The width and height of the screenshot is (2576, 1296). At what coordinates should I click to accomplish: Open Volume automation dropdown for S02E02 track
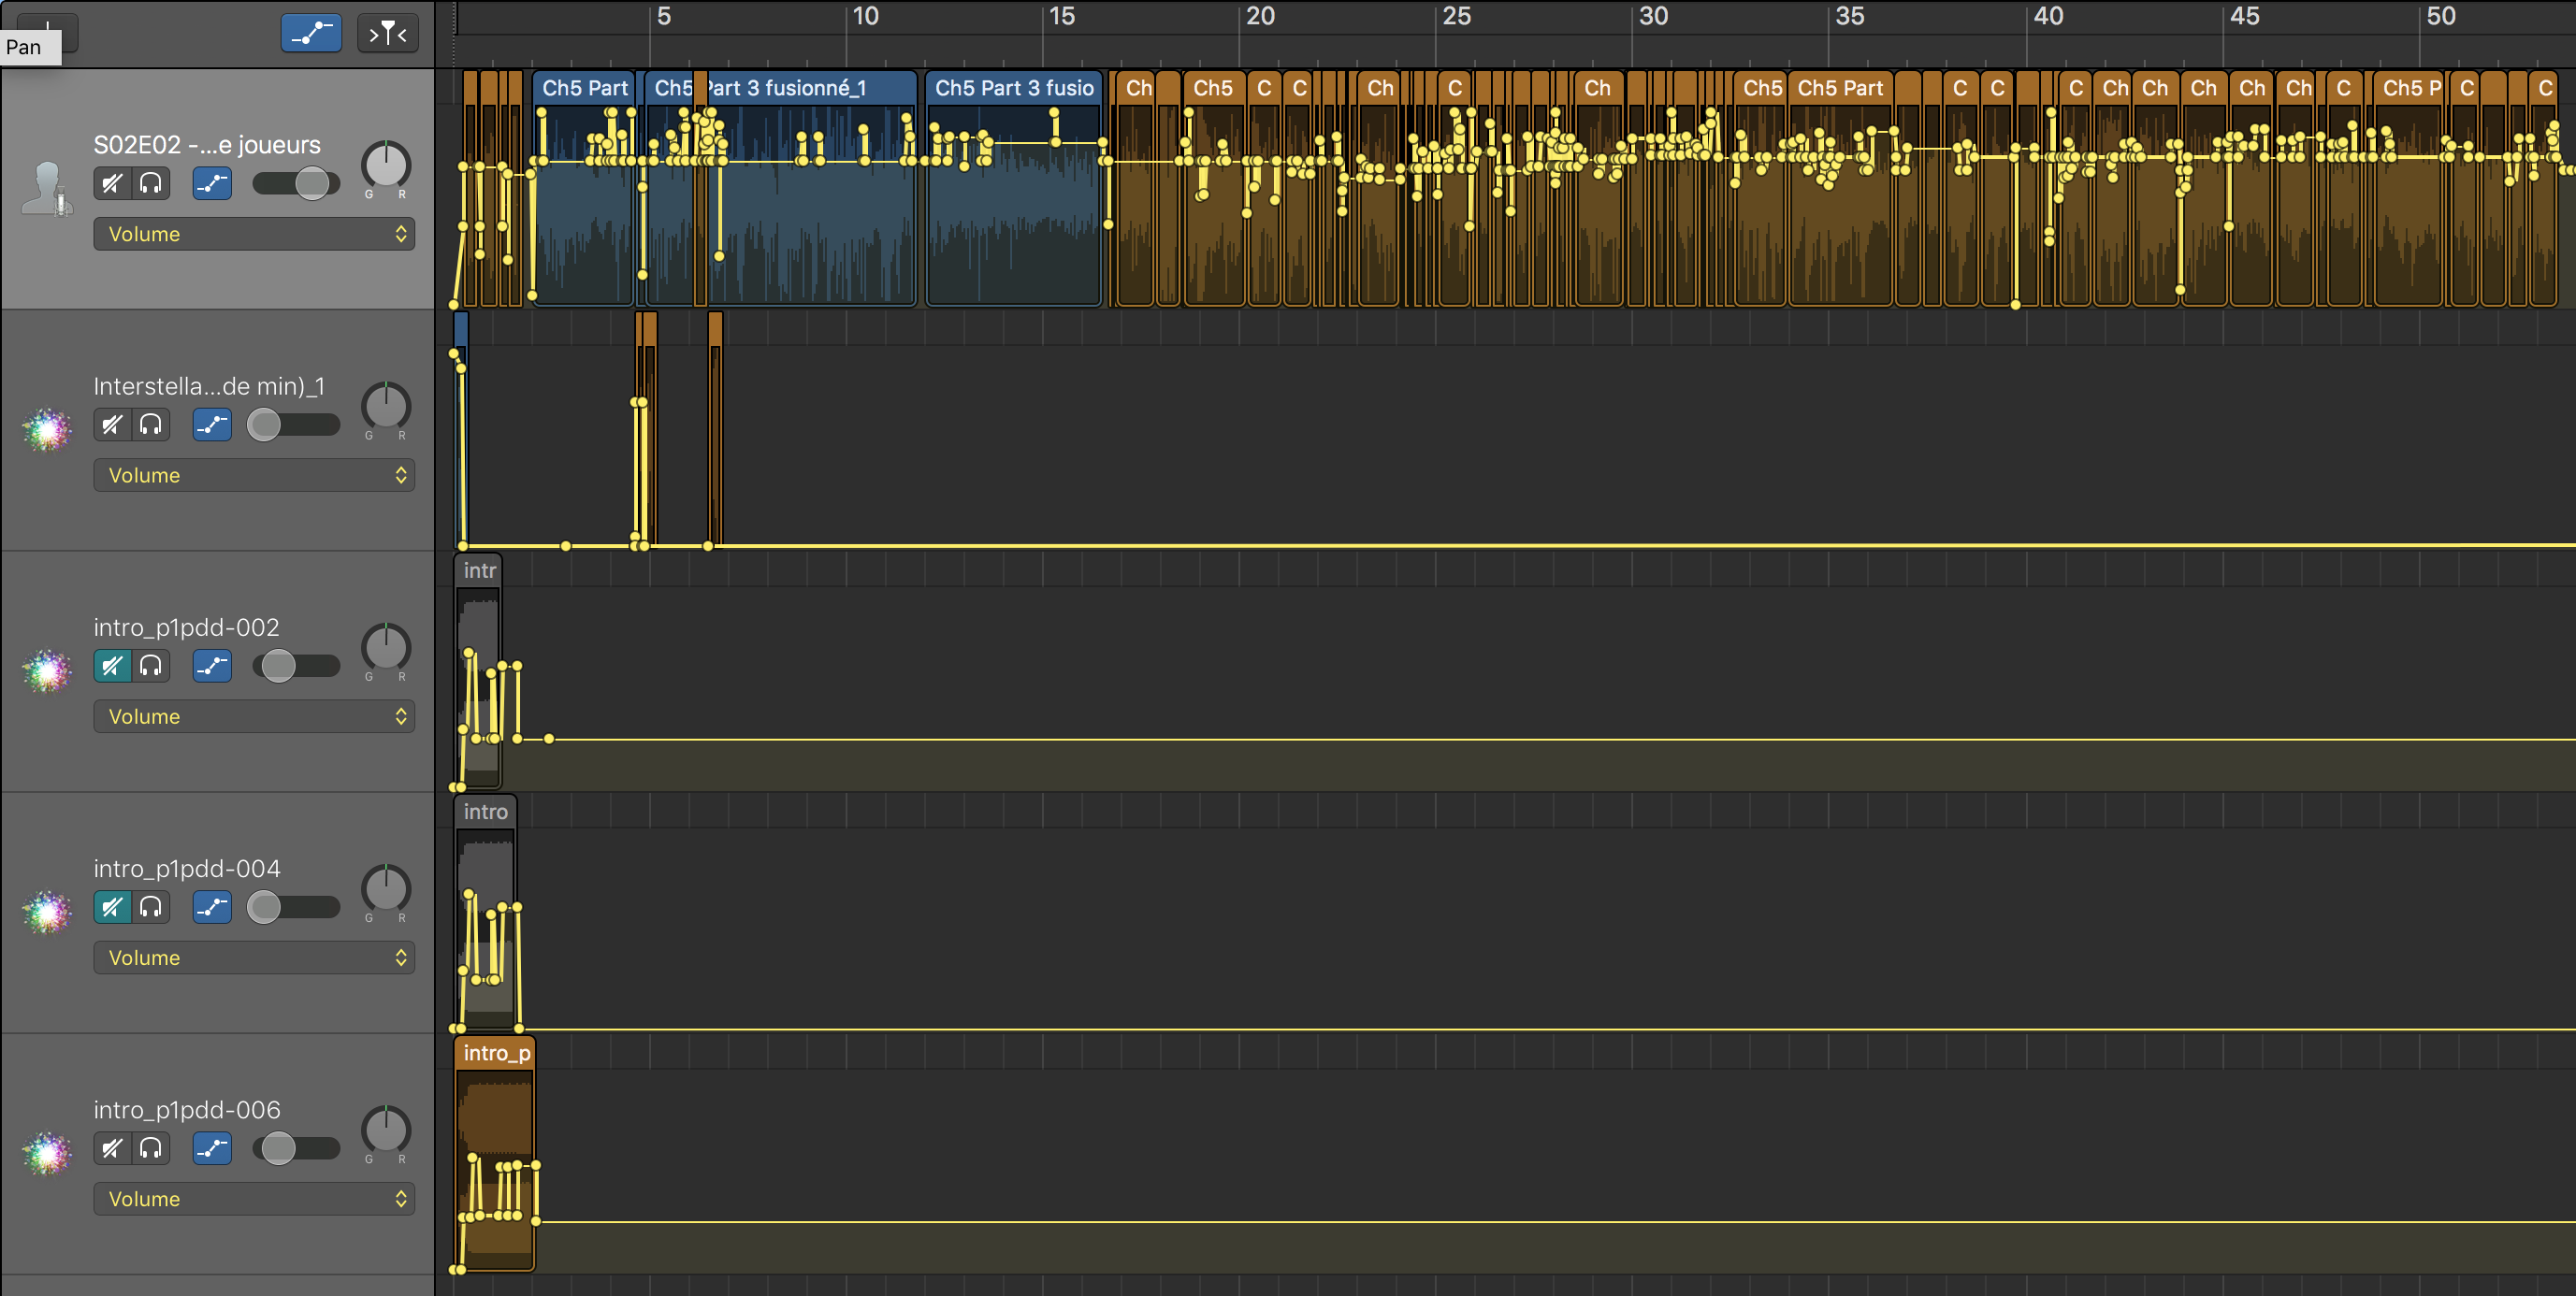(254, 234)
